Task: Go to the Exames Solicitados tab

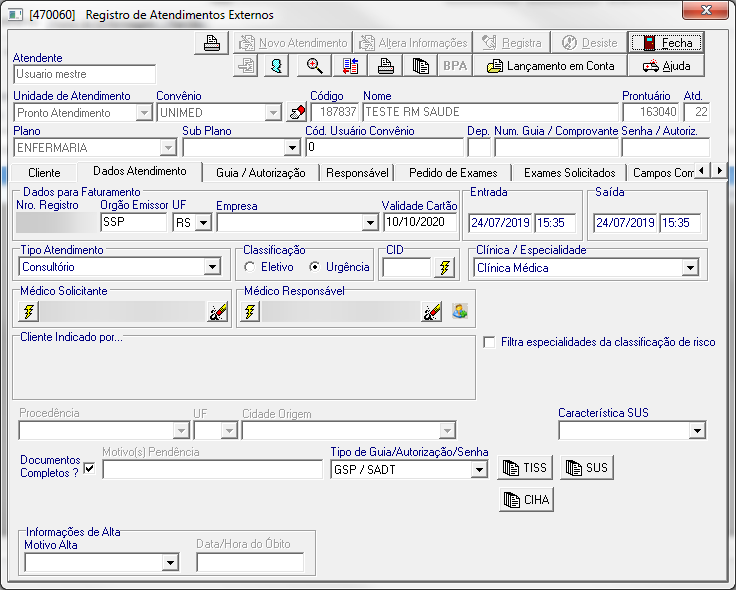Action: 569,173
